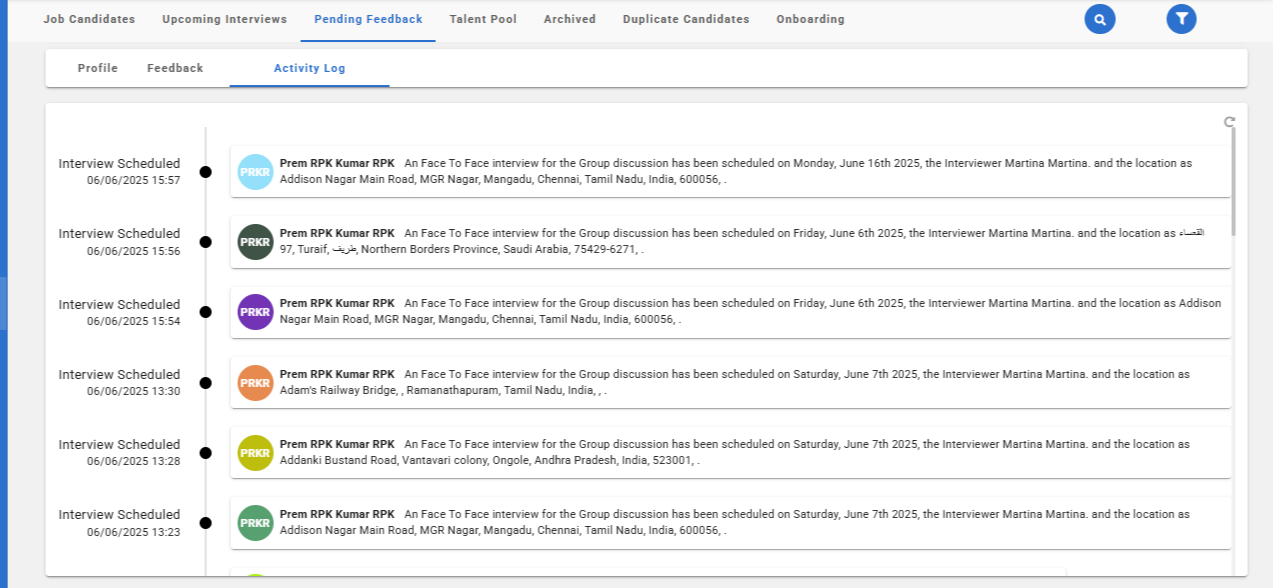The image size is (1273, 588).
Task: Open the filter funnel icon
Action: coord(1181,19)
